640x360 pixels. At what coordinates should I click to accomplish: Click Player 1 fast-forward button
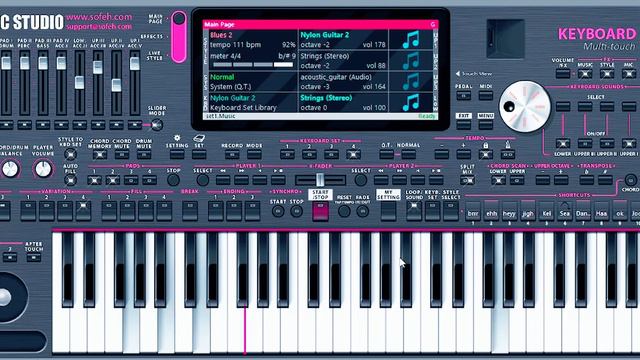241,180
